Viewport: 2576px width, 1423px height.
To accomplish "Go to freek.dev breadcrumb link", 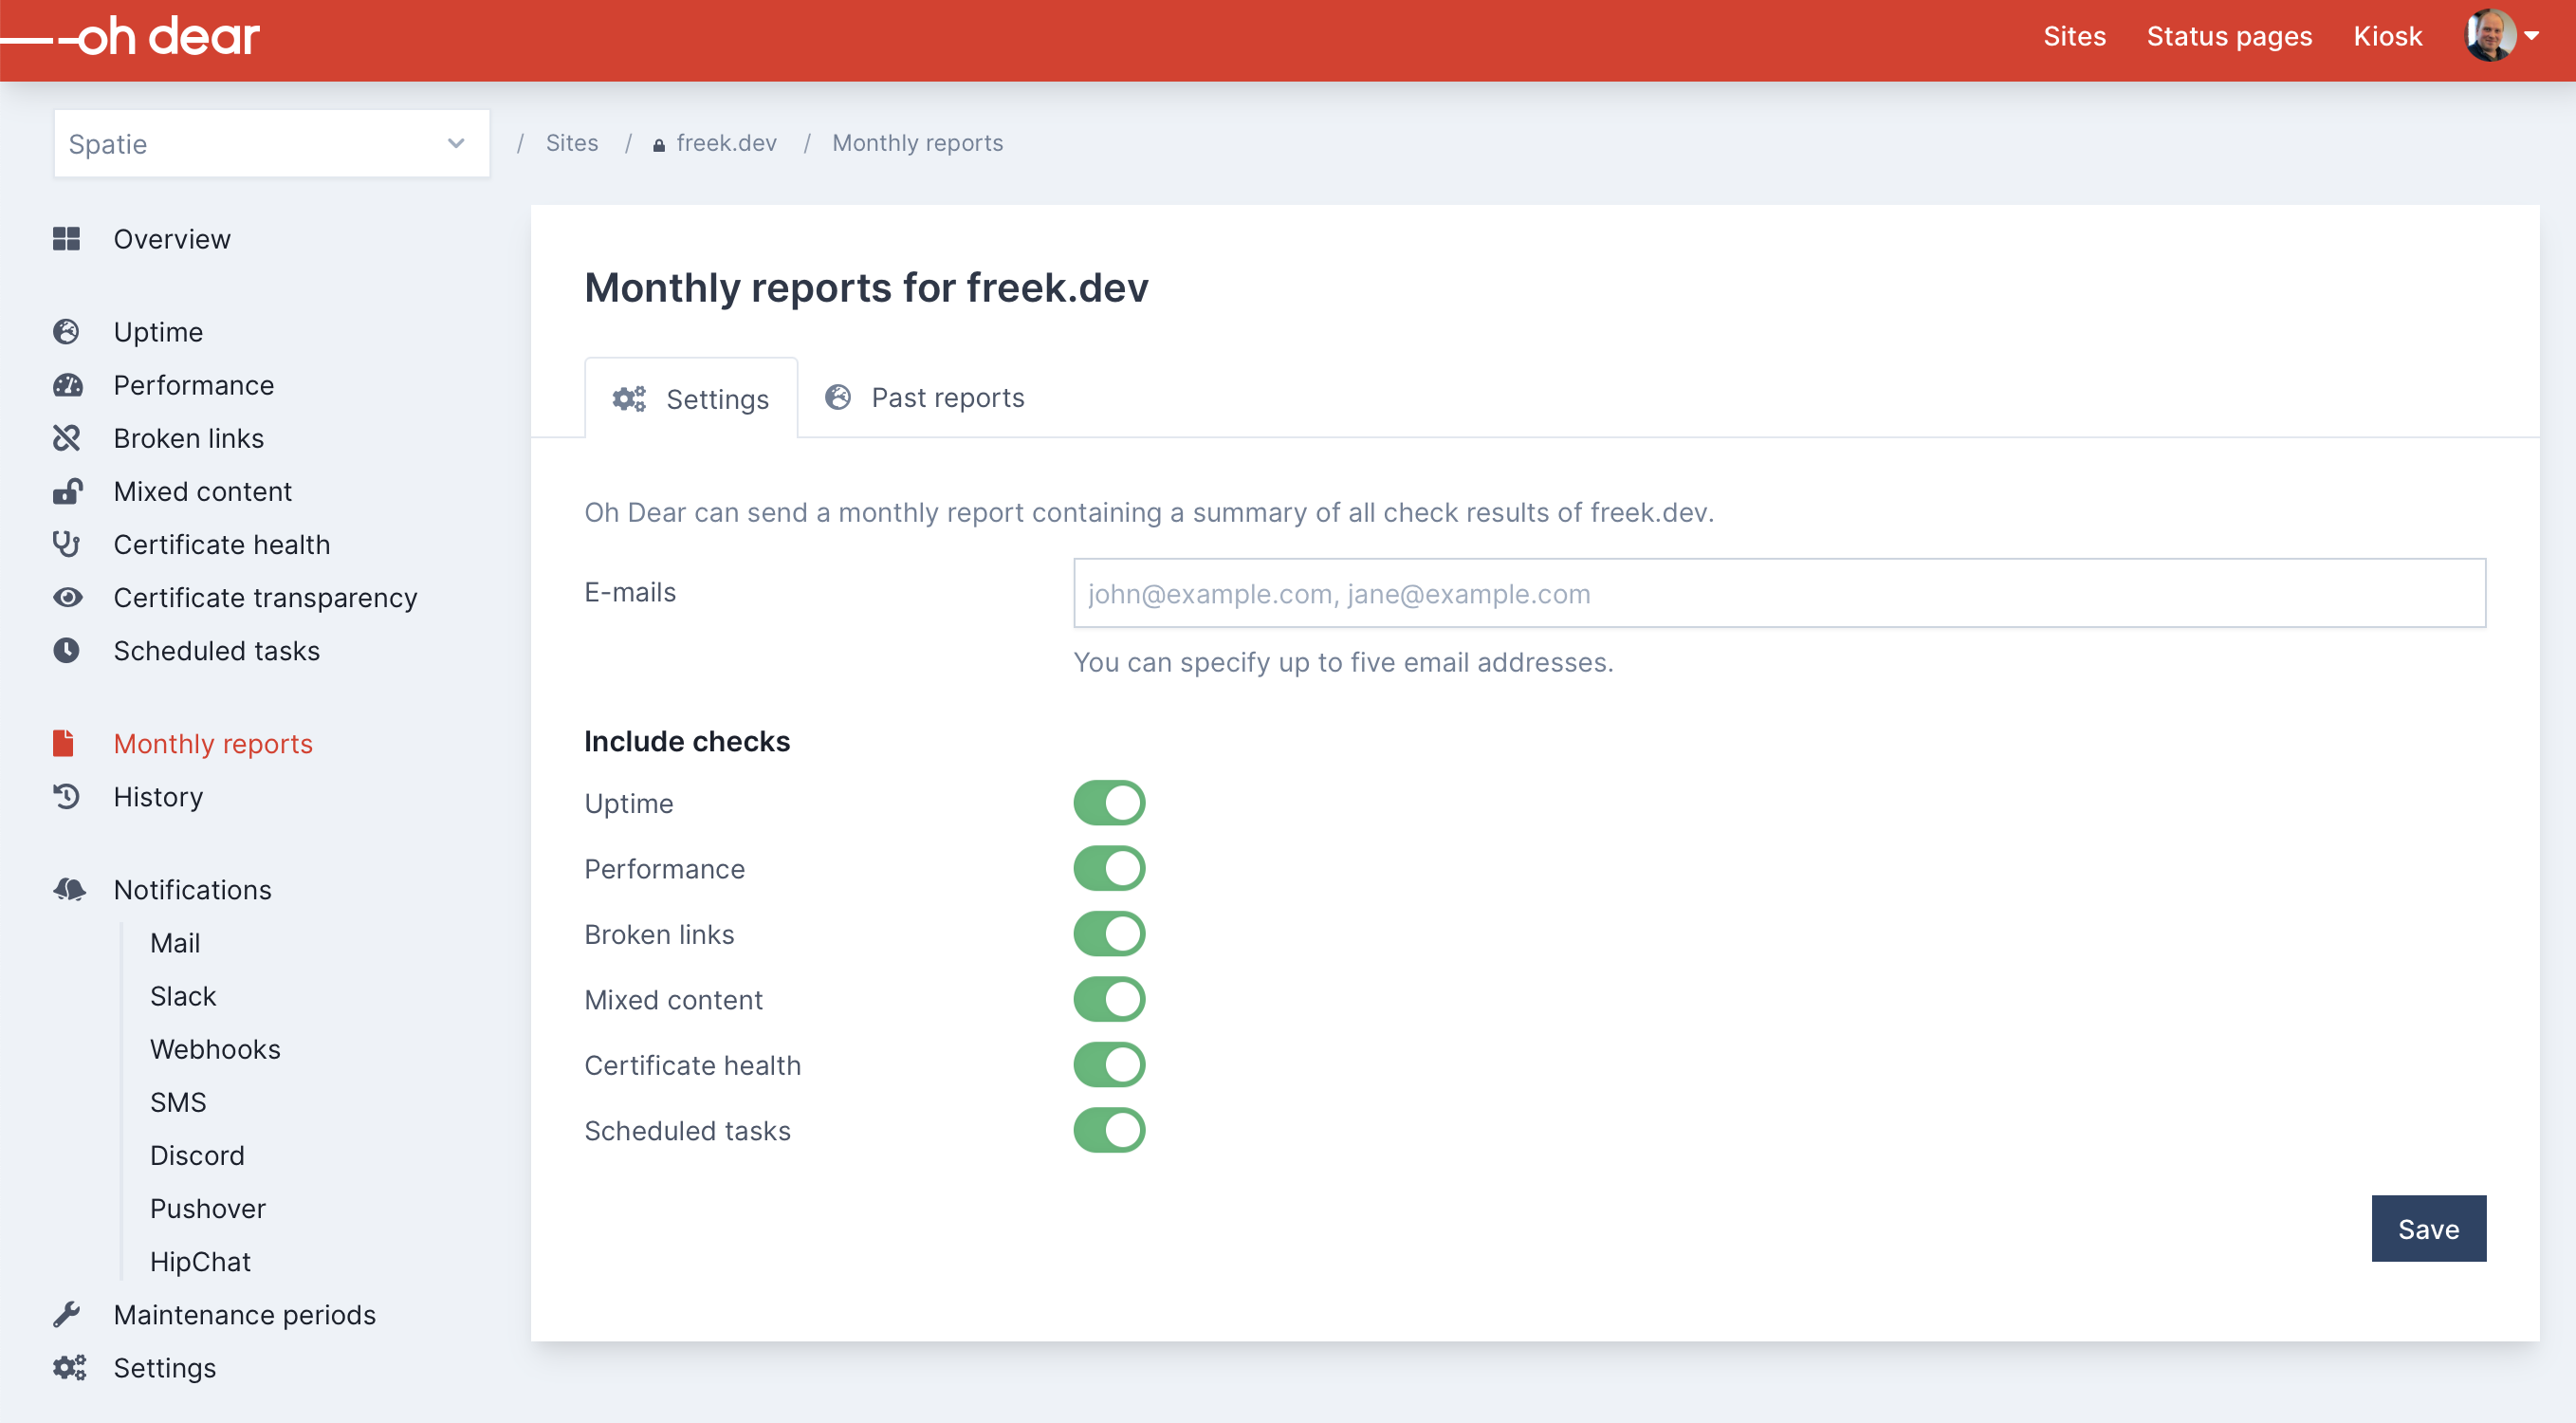I will pos(726,143).
